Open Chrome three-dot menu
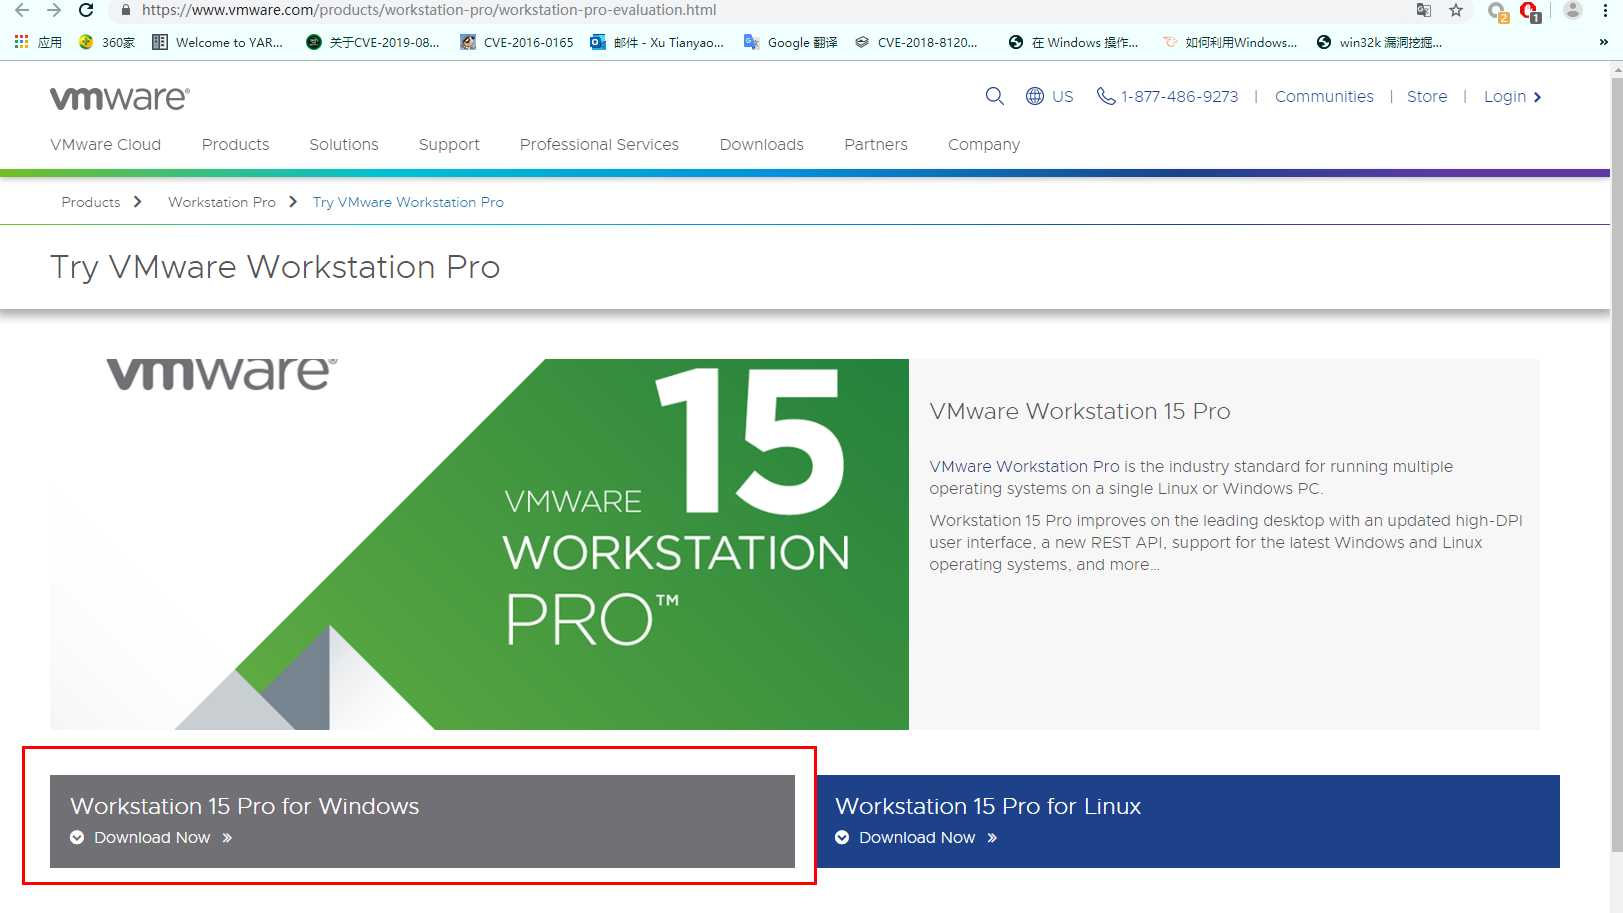This screenshot has height=913, width=1623. [x=1605, y=10]
